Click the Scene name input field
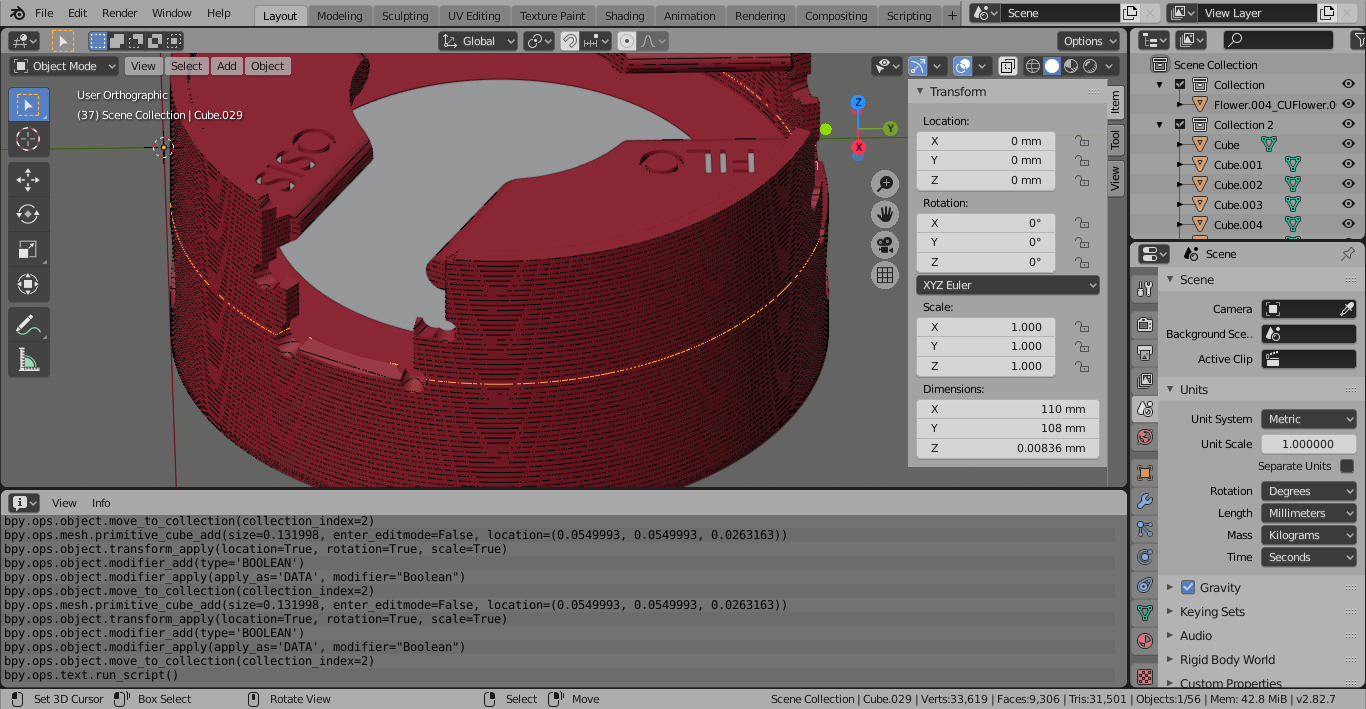1366x709 pixels. 1061,13
